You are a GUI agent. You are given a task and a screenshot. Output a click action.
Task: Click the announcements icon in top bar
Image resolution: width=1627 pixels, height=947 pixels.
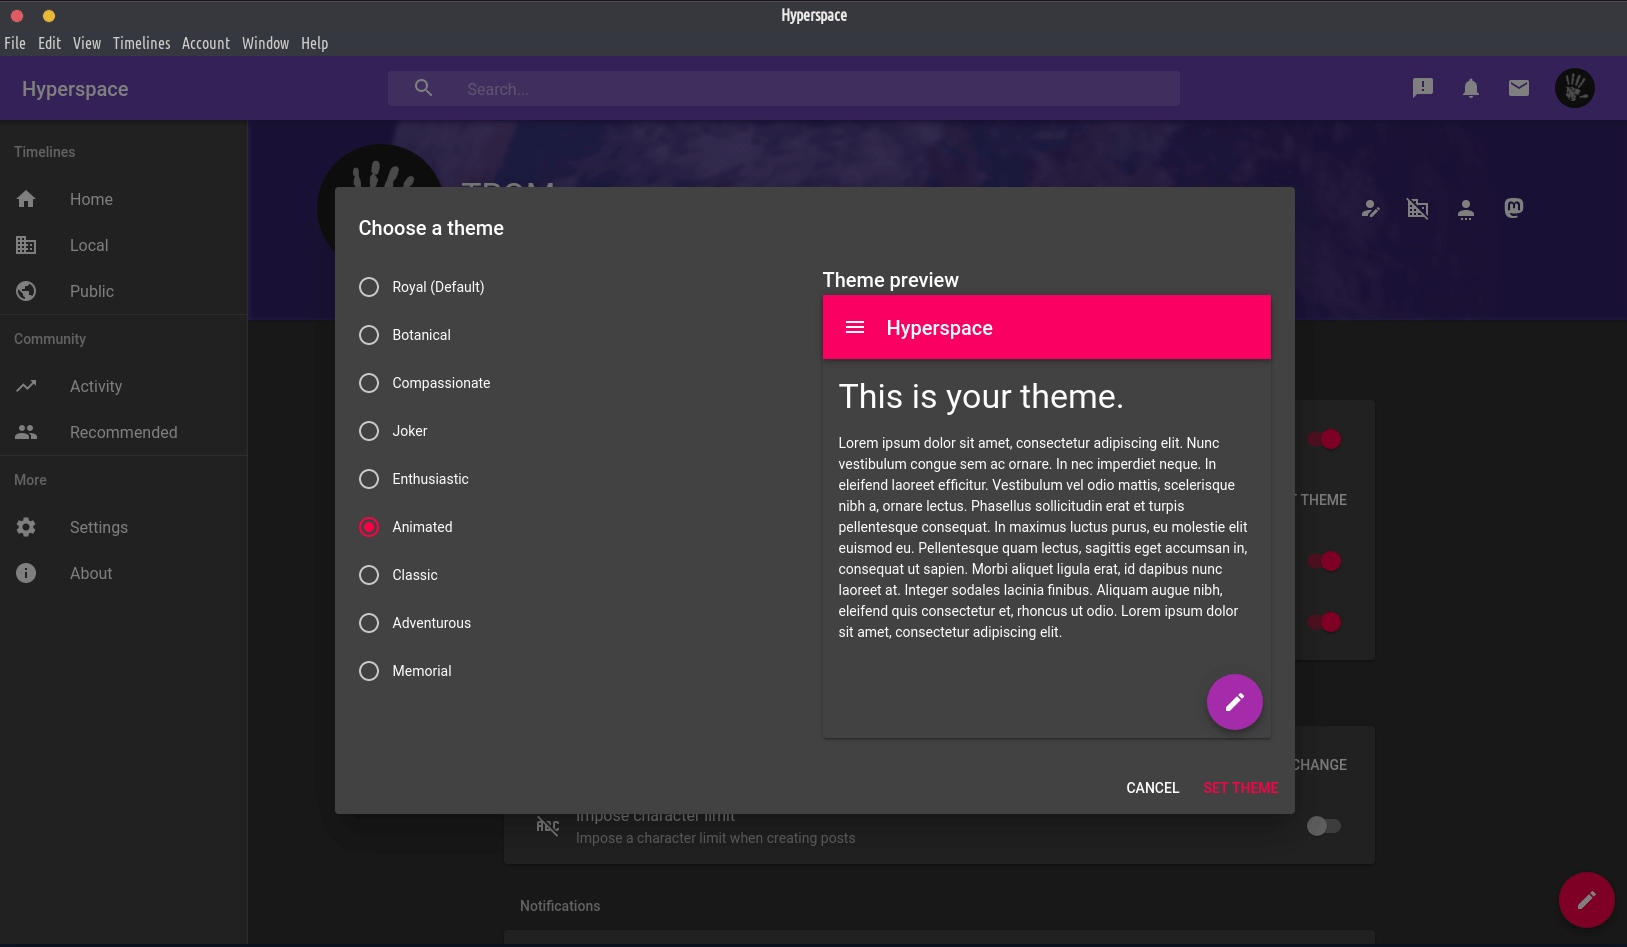(x=1422, y=88)
